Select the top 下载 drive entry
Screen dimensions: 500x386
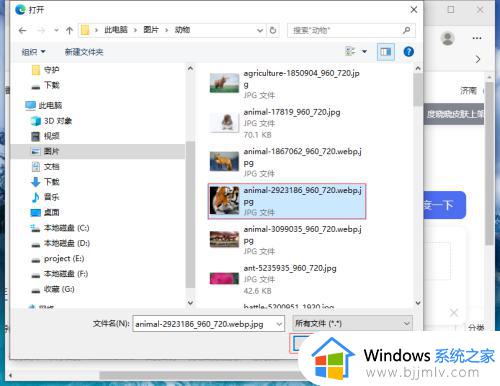45,85
